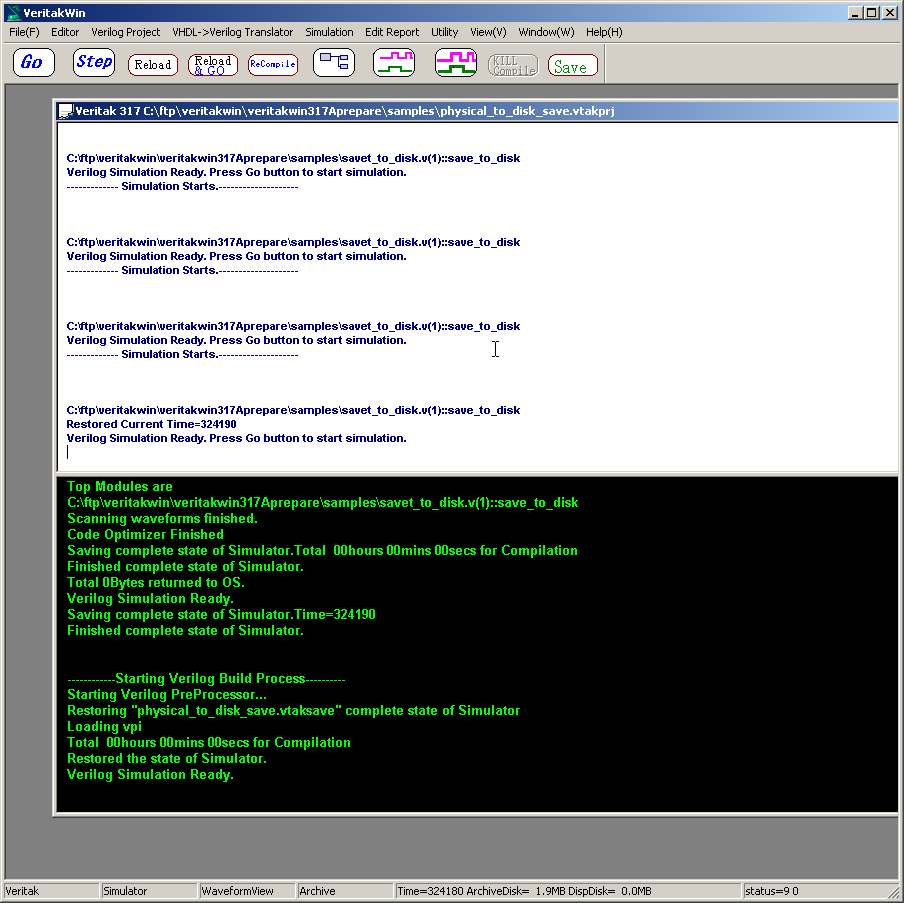Open the Editor menu

click(x=65, y=32)
